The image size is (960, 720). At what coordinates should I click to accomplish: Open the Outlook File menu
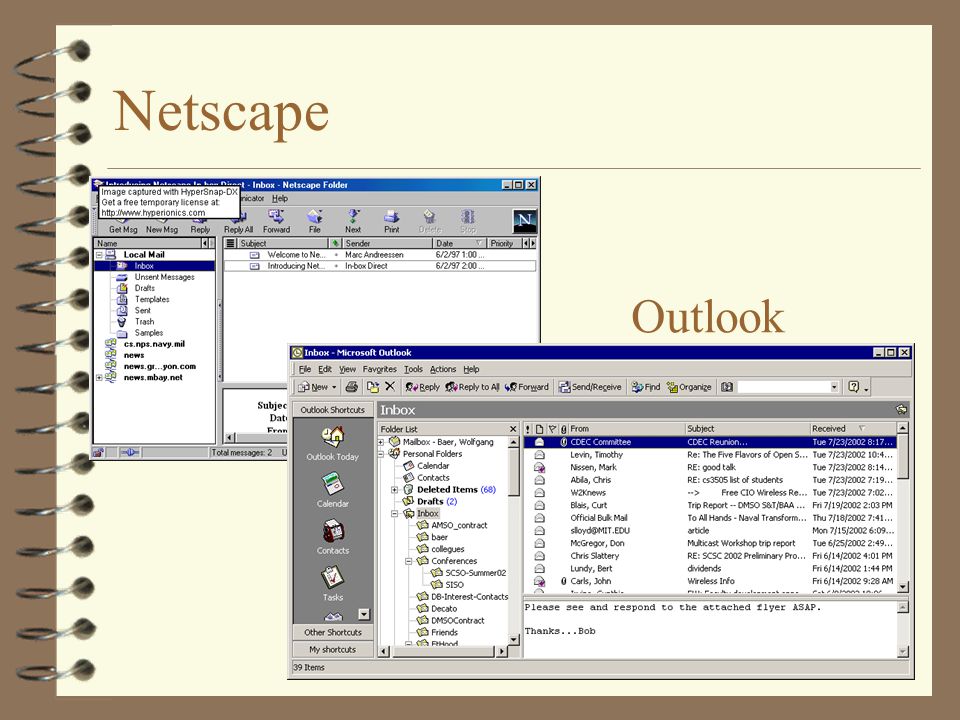(x=305, y=369)
